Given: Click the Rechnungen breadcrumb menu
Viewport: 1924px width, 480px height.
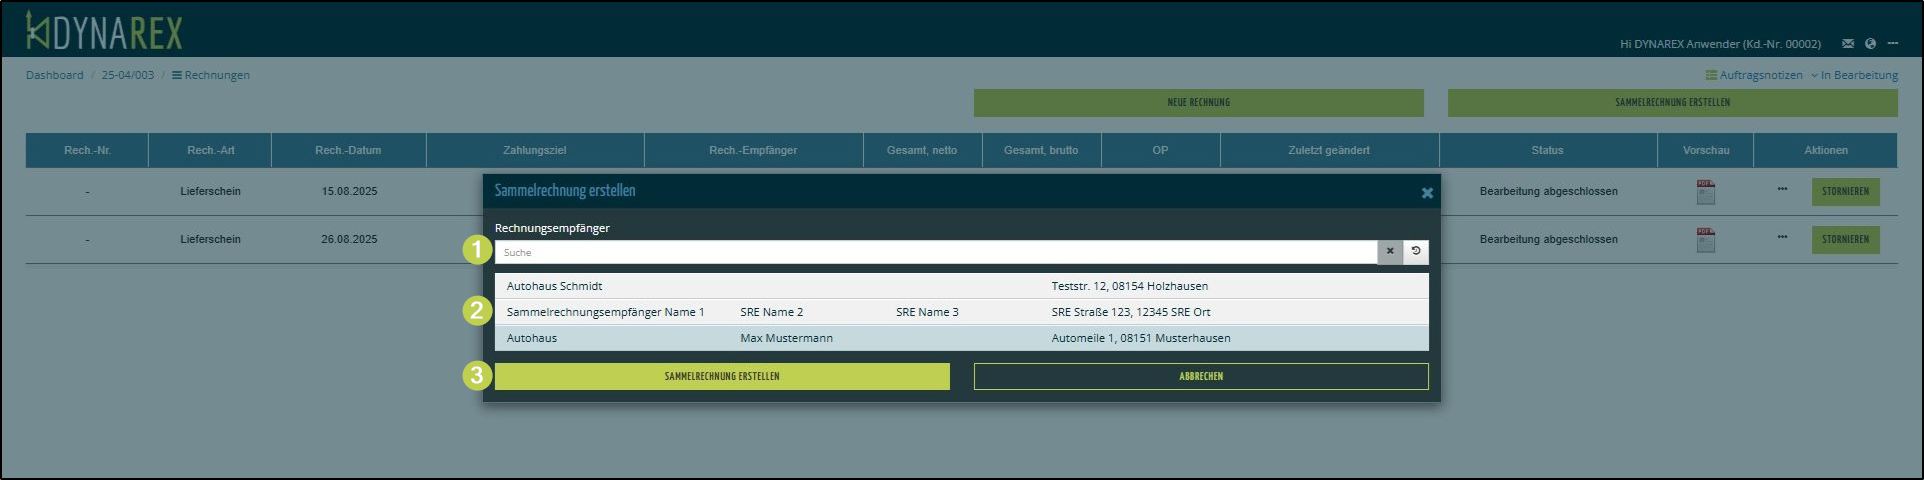Looking at the screenshot, I should click(211, 75).
